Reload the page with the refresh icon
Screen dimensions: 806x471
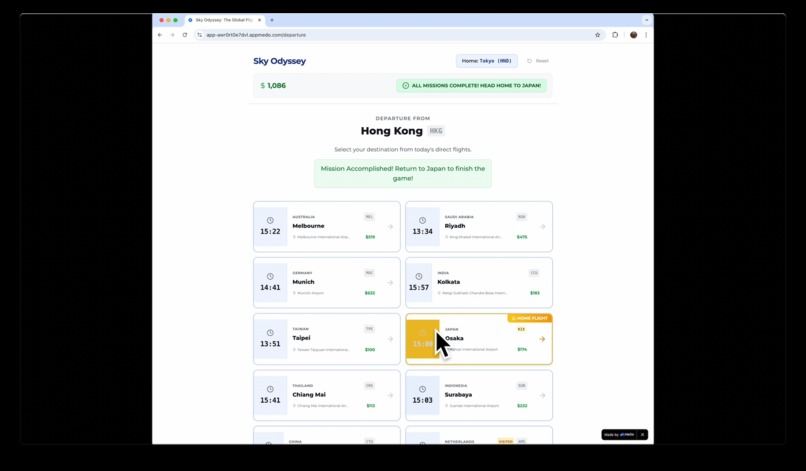(x=185, y=35)
